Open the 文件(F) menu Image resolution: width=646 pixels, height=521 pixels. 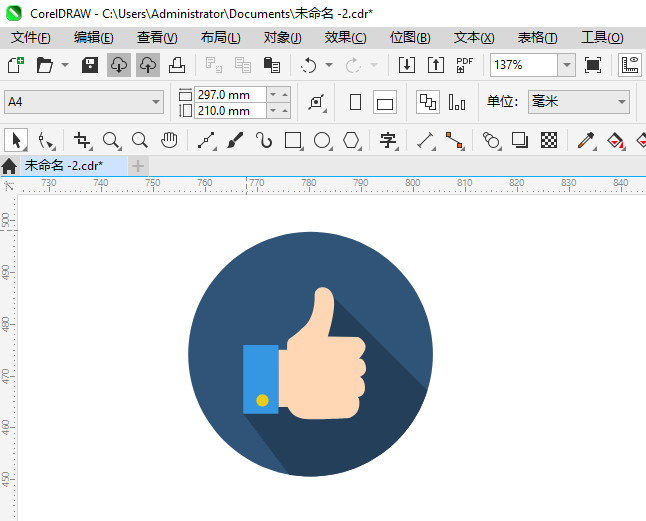(30, 37)
